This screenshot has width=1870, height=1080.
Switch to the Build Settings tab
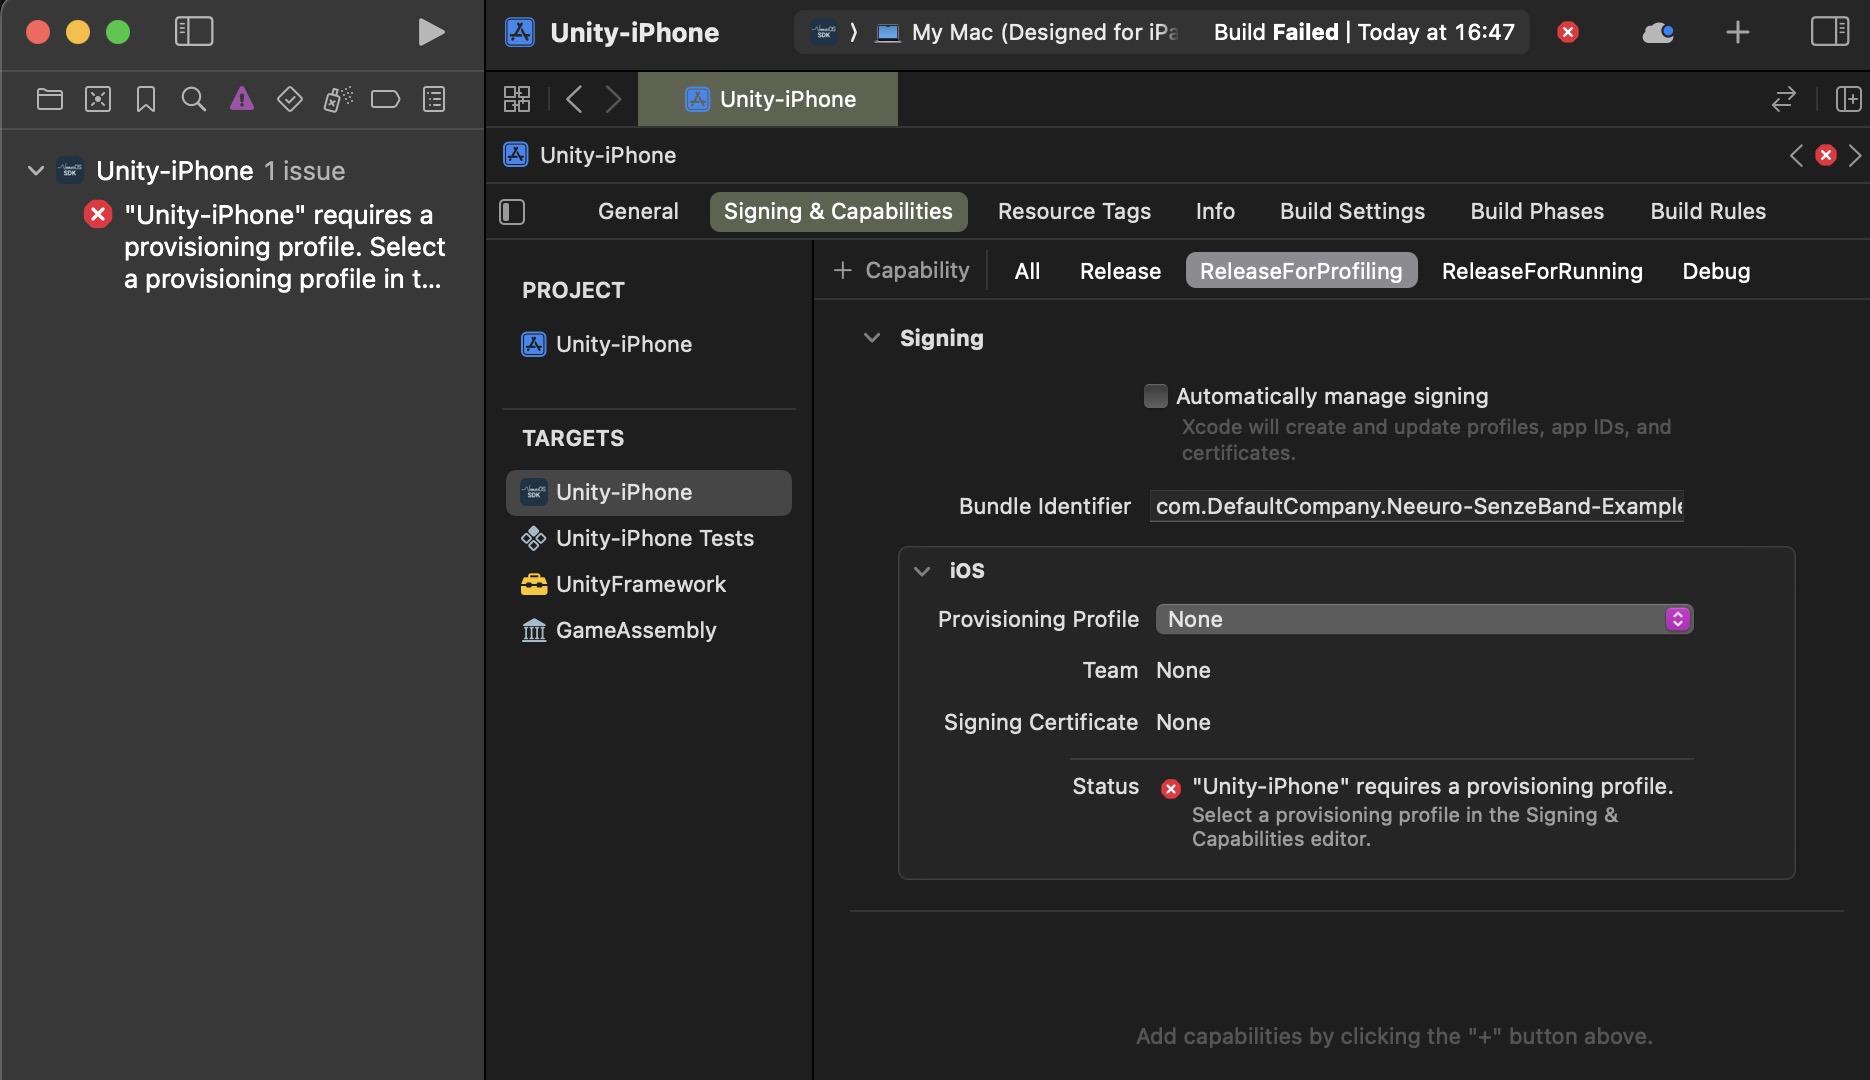click(x=1352, y=211)
